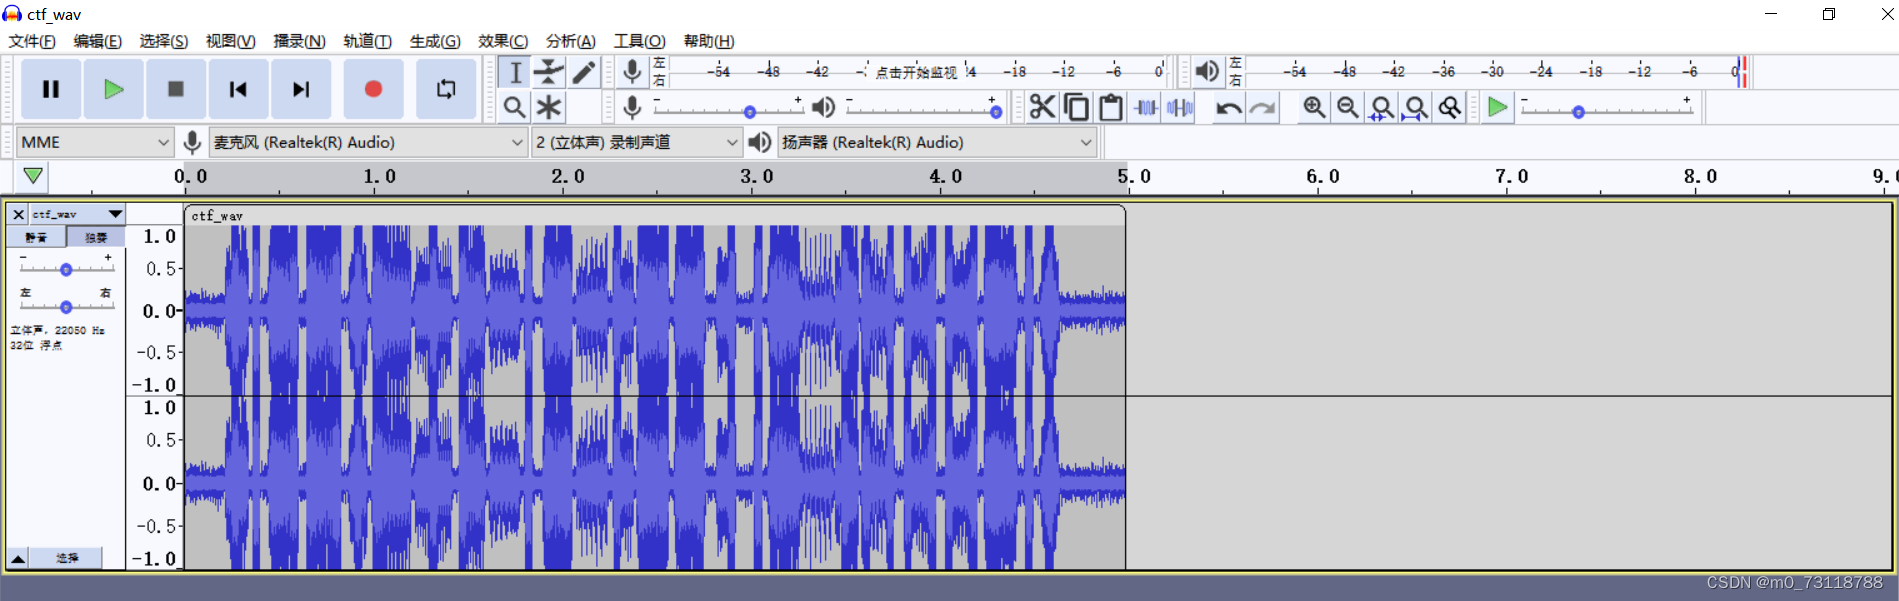
Task: Silence the selected audio
Action: 1180,107
